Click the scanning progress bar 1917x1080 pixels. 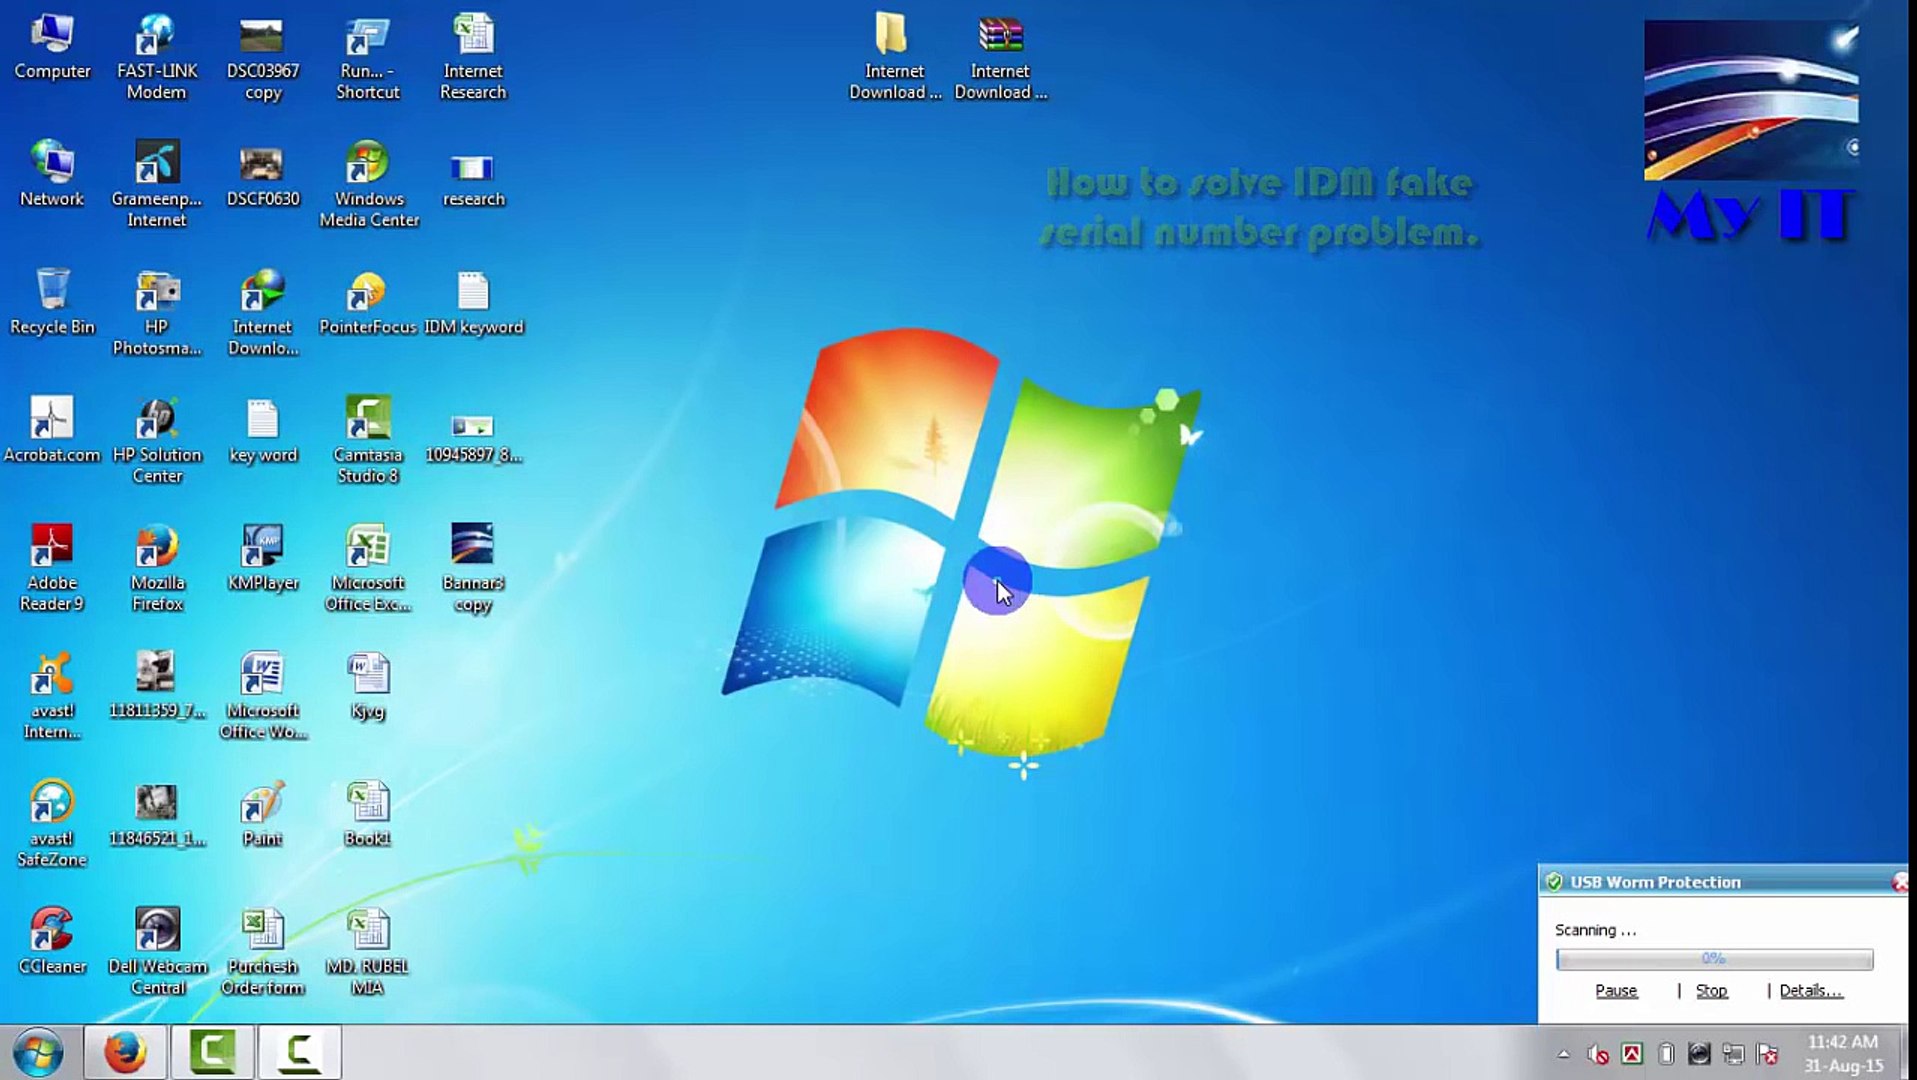tap(1714, 959)
